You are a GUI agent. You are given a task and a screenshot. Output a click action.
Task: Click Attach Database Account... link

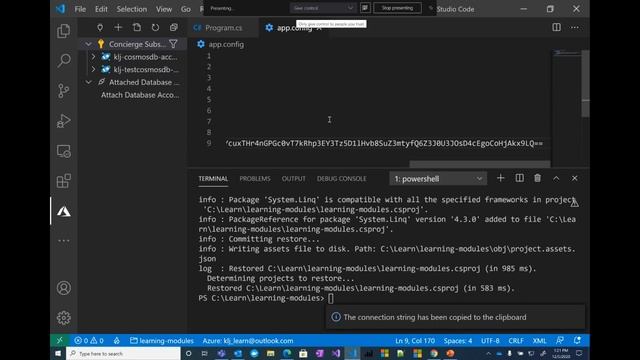[x=140, y=95]
